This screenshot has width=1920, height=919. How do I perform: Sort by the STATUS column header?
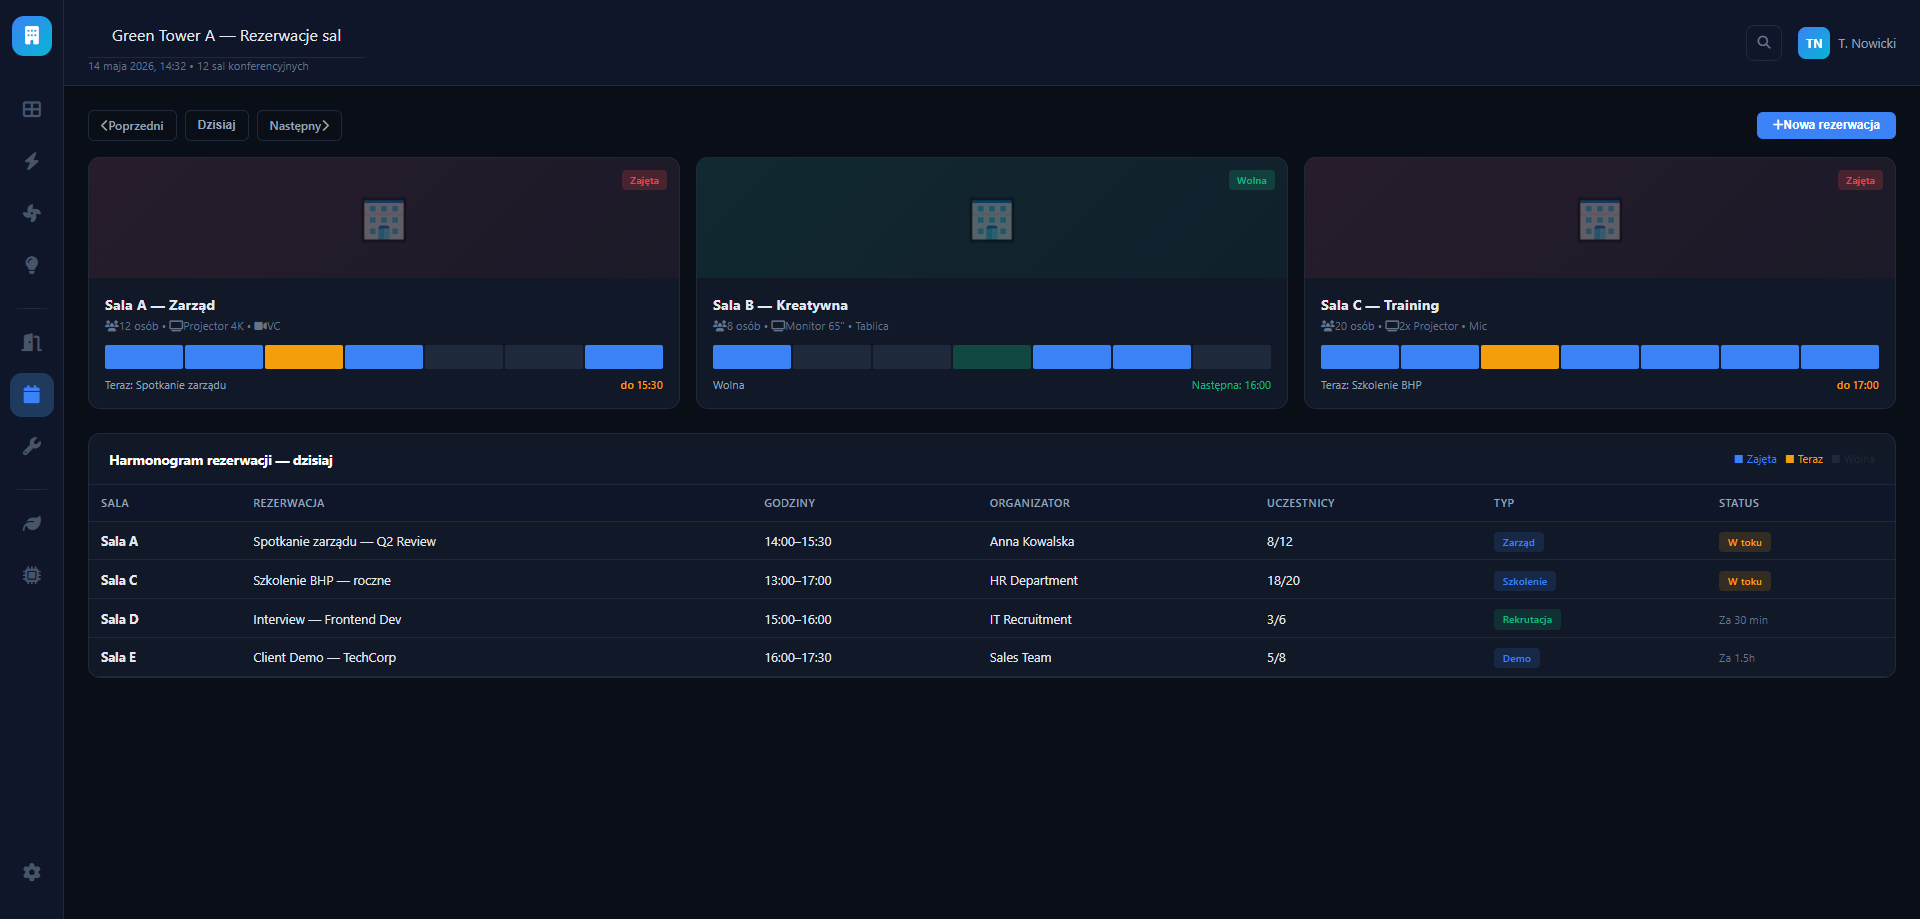1739,503
